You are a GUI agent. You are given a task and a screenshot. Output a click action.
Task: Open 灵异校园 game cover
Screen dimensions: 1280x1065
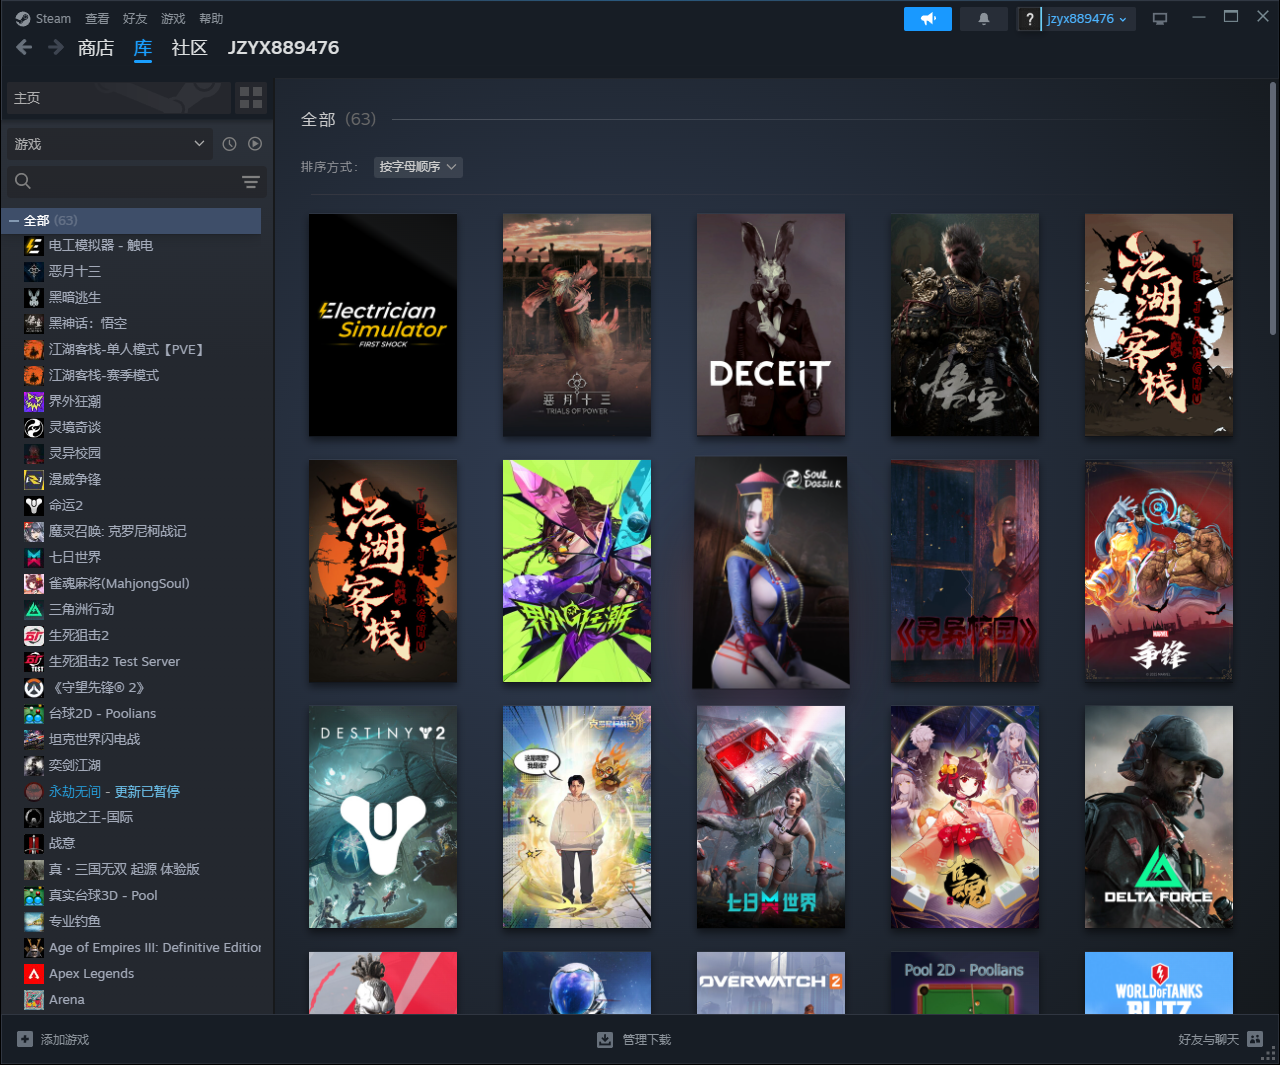click(x=965, y=571)
